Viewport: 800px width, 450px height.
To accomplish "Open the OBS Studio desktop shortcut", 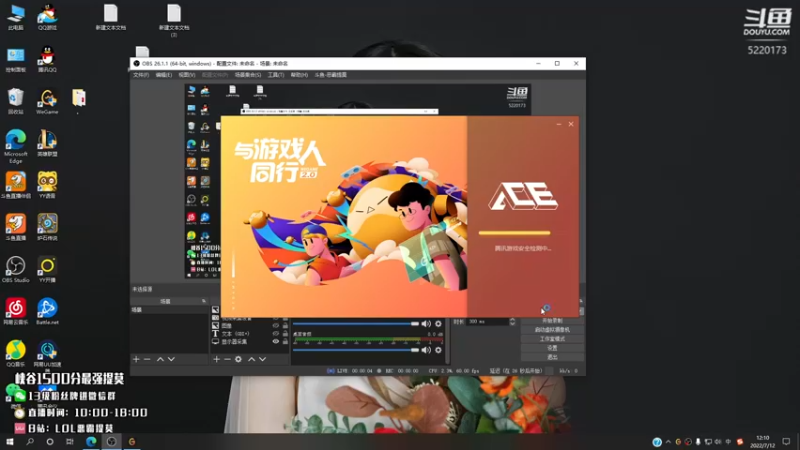I will click(x=16, y=270).
